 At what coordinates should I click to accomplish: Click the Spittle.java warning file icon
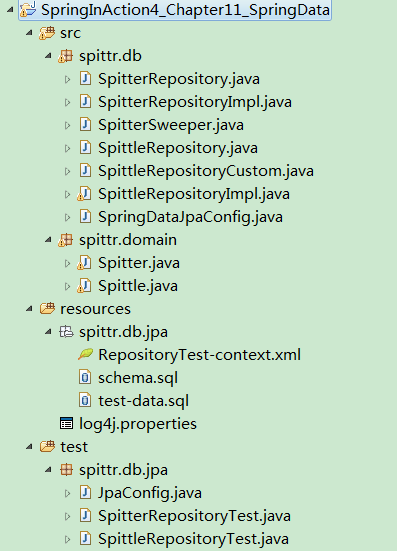[84, 286]
